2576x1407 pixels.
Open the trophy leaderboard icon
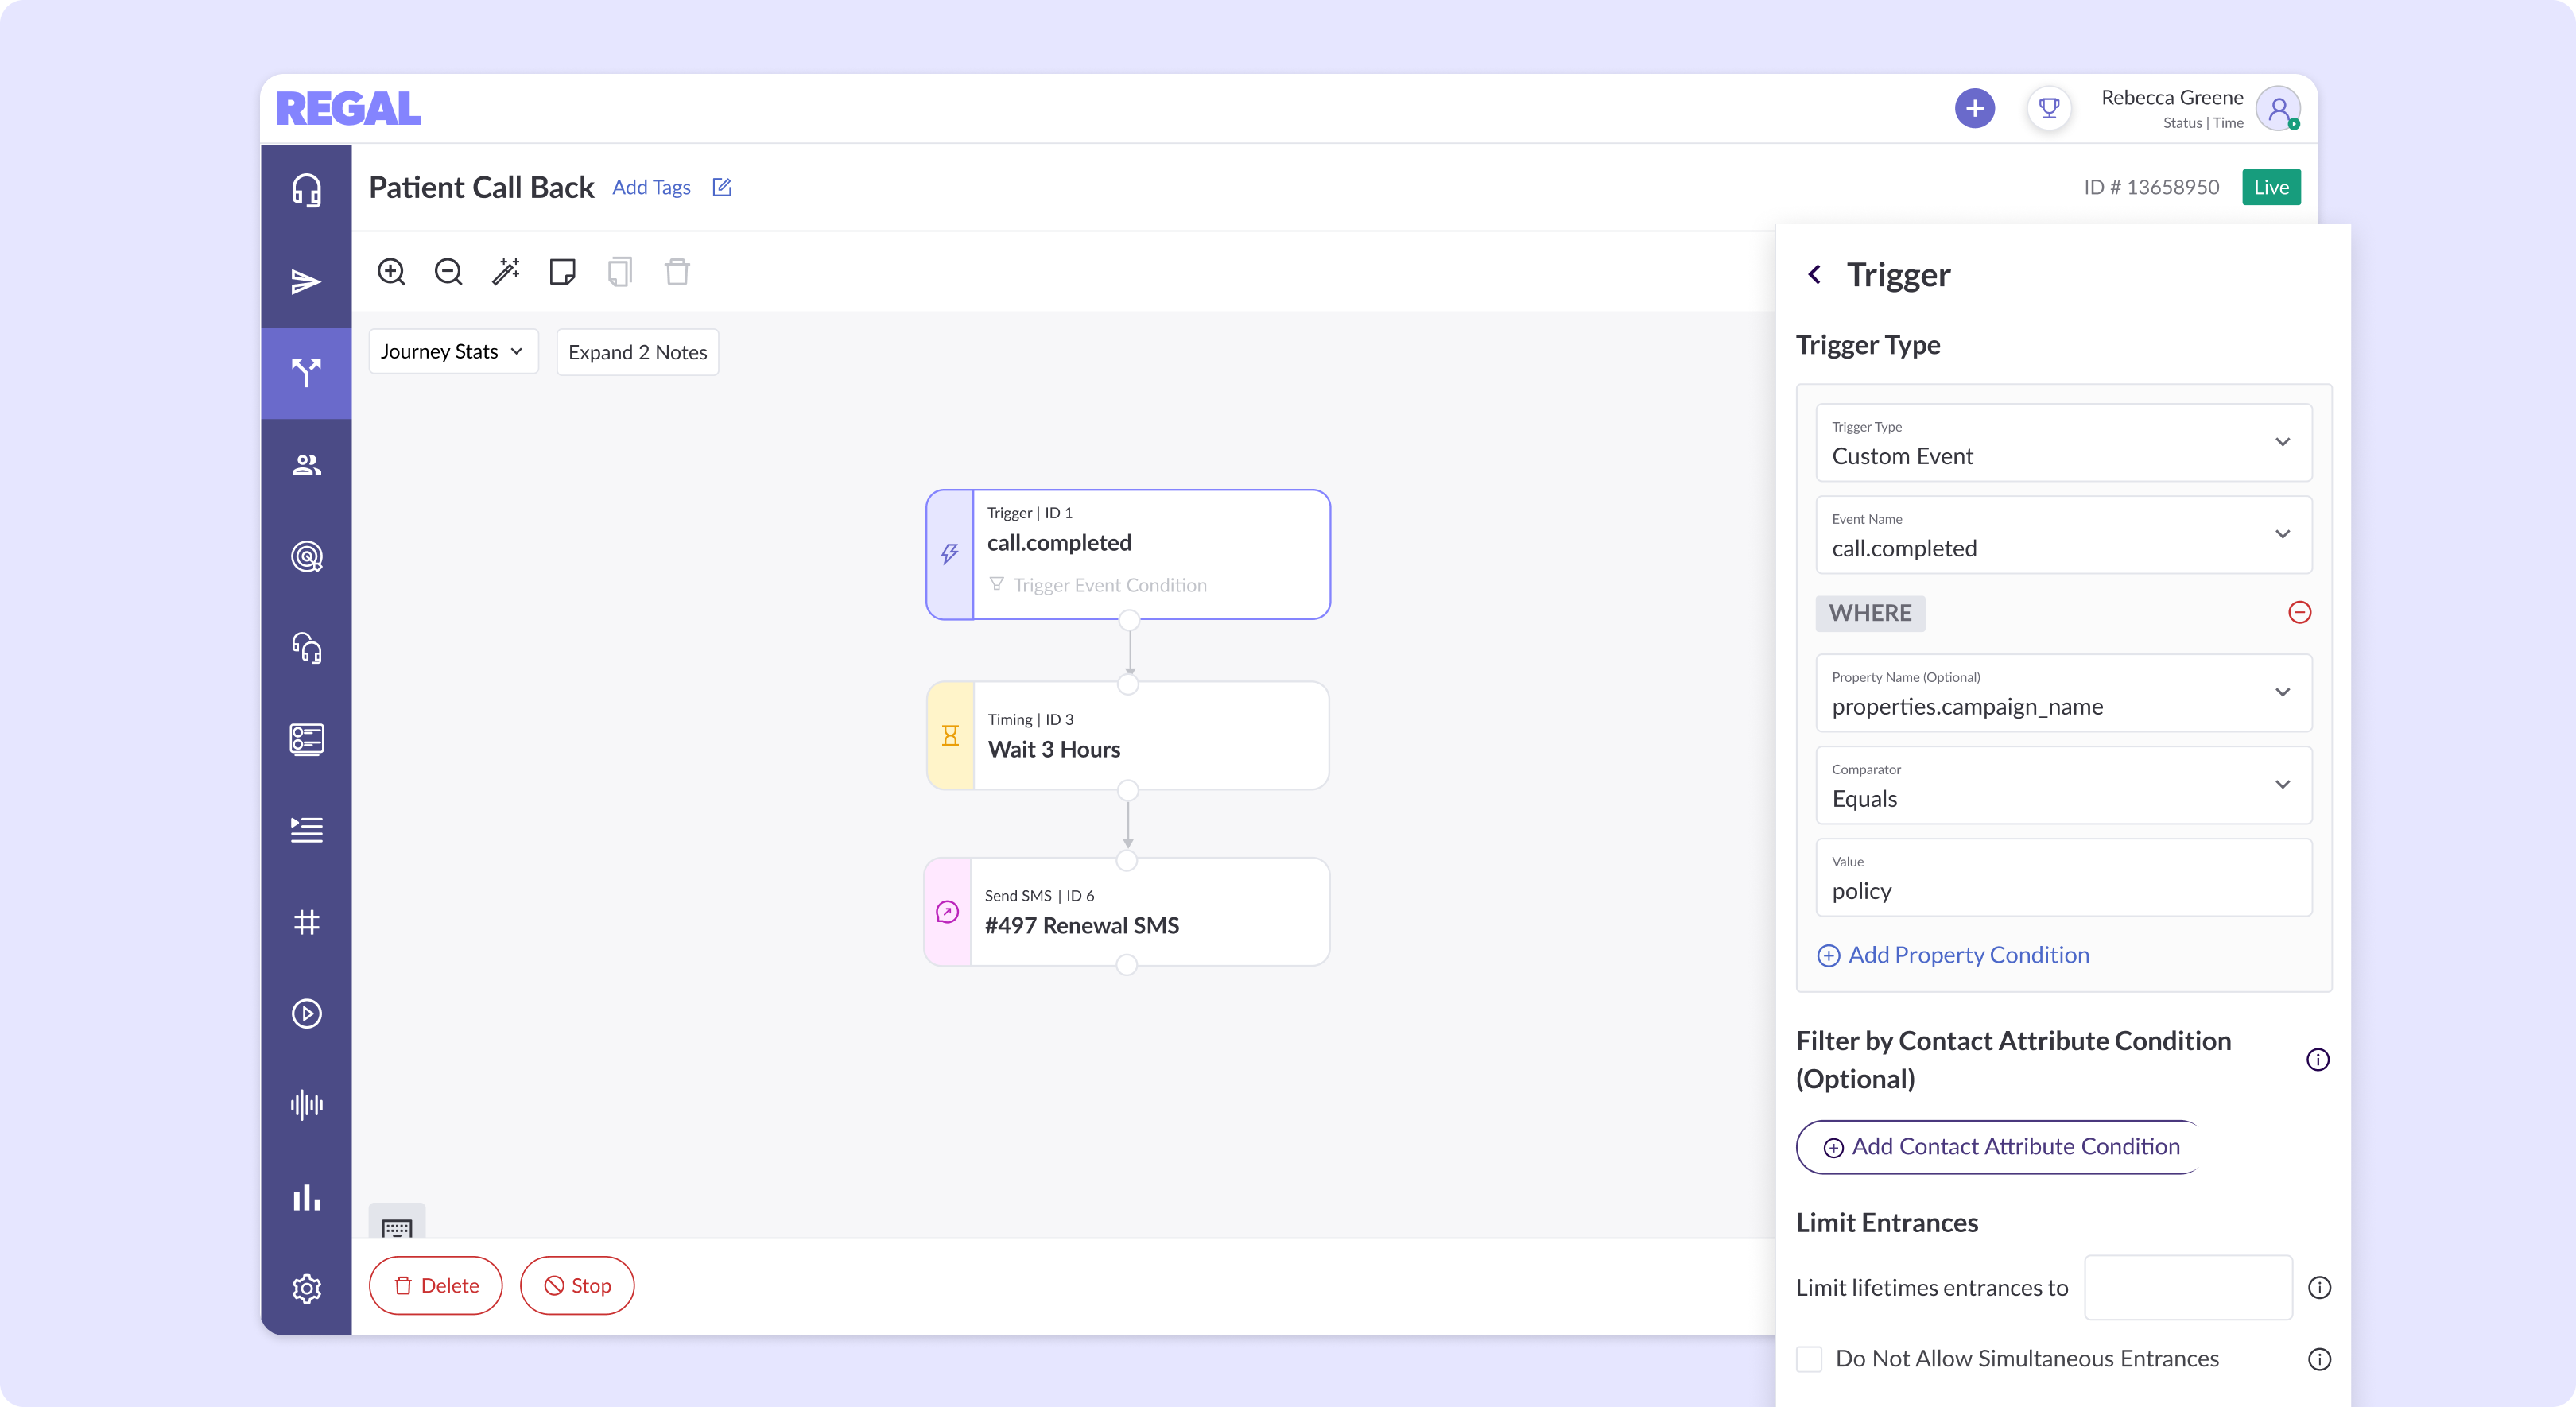point(2049,108)
